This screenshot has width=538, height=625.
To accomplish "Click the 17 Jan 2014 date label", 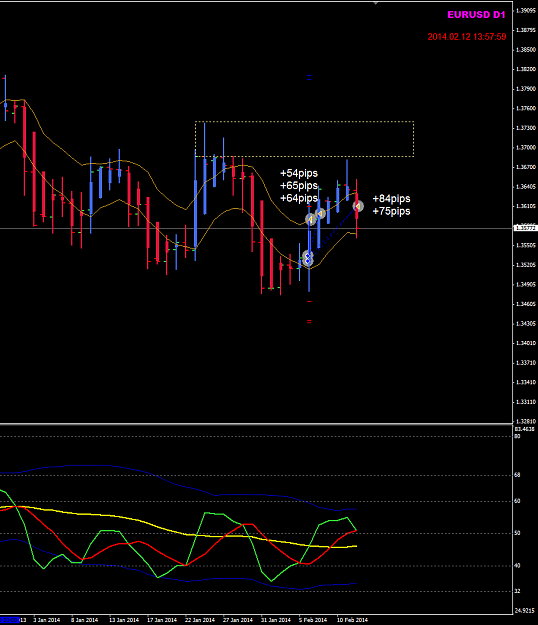I will 162,620.
